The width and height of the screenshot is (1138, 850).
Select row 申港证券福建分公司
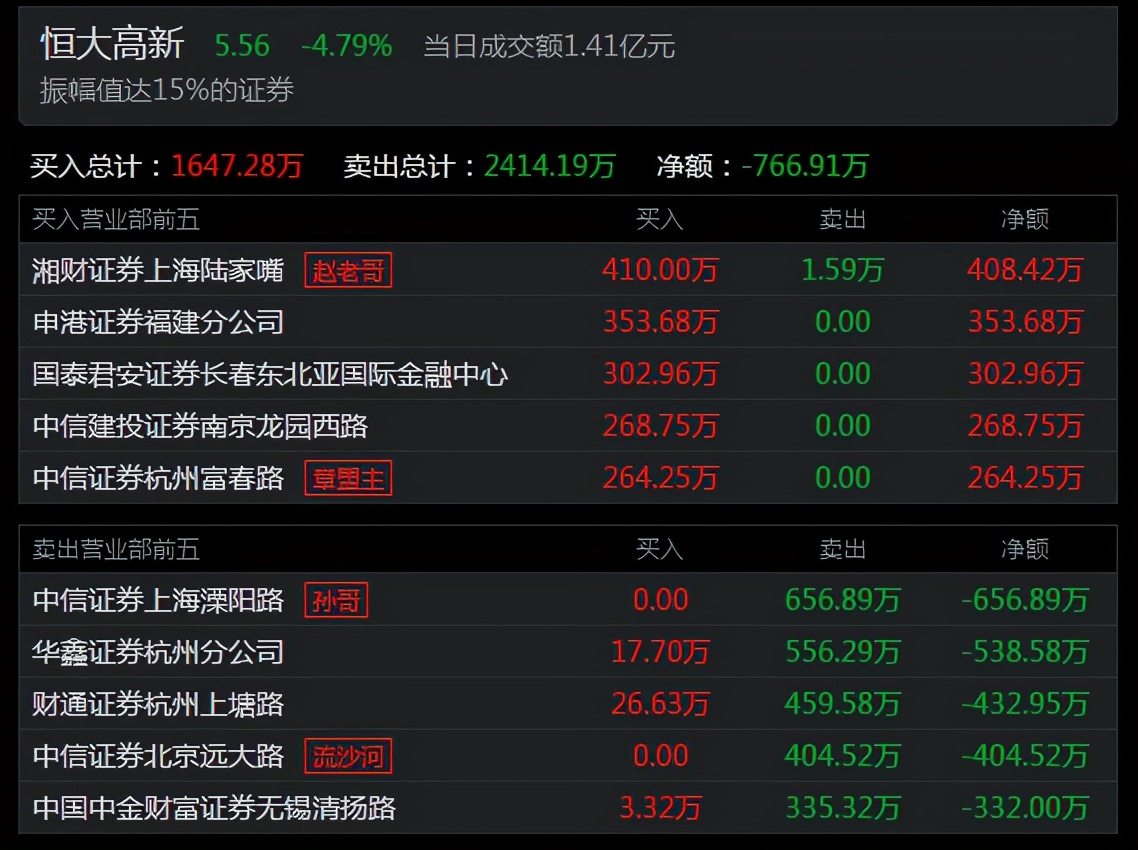coord(568,322)
